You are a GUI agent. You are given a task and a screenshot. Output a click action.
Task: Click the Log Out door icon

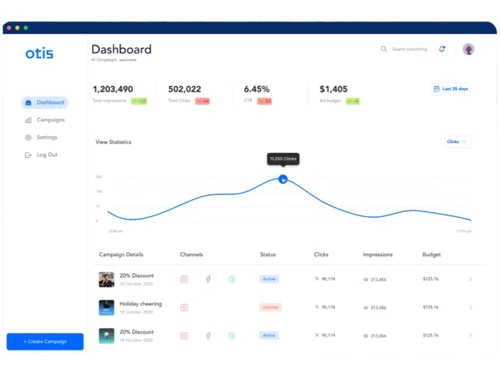click(28, 155)
